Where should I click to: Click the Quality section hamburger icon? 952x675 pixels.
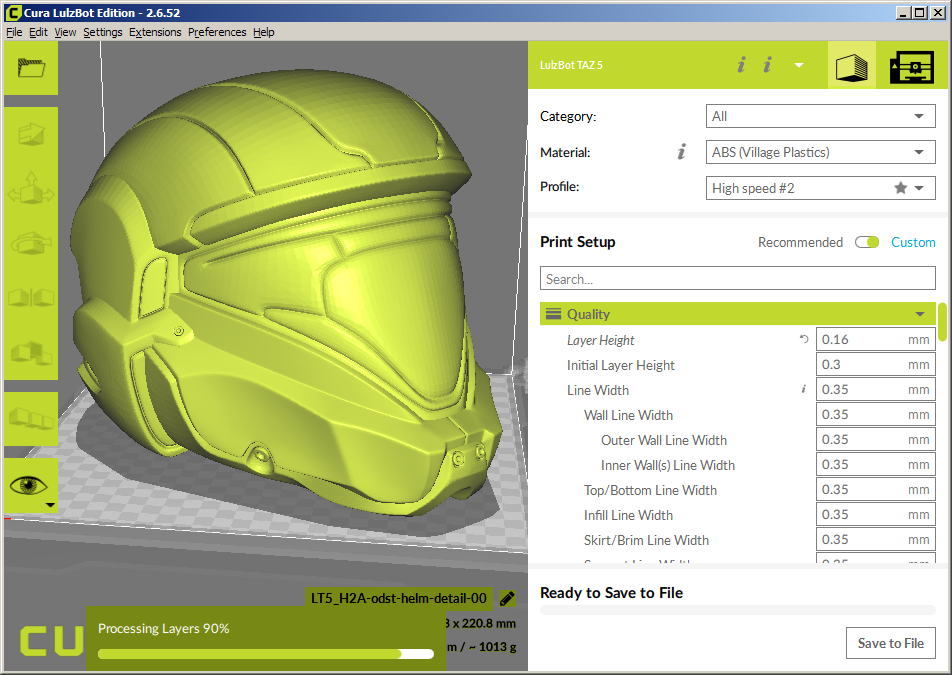click(x=553, y=314)
